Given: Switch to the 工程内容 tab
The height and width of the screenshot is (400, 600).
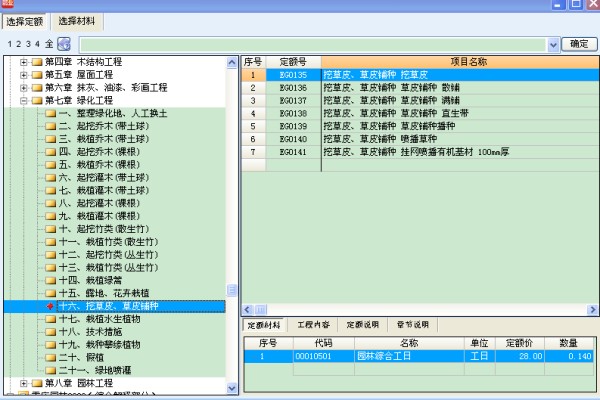Looking at the screenshot, I should click(313, 325).
